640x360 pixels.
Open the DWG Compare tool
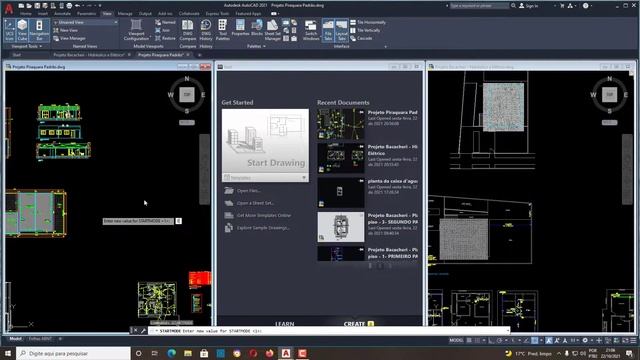[187, 30]
